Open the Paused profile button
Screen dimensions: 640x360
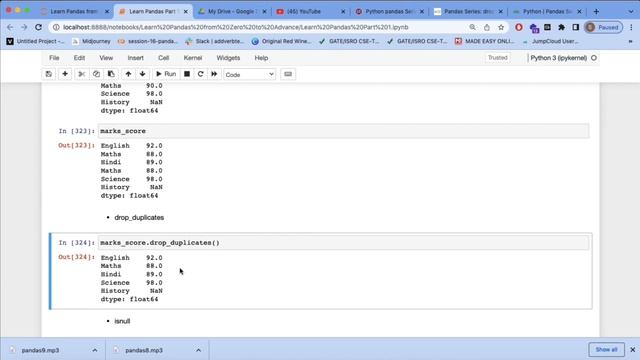pos(603,27)
